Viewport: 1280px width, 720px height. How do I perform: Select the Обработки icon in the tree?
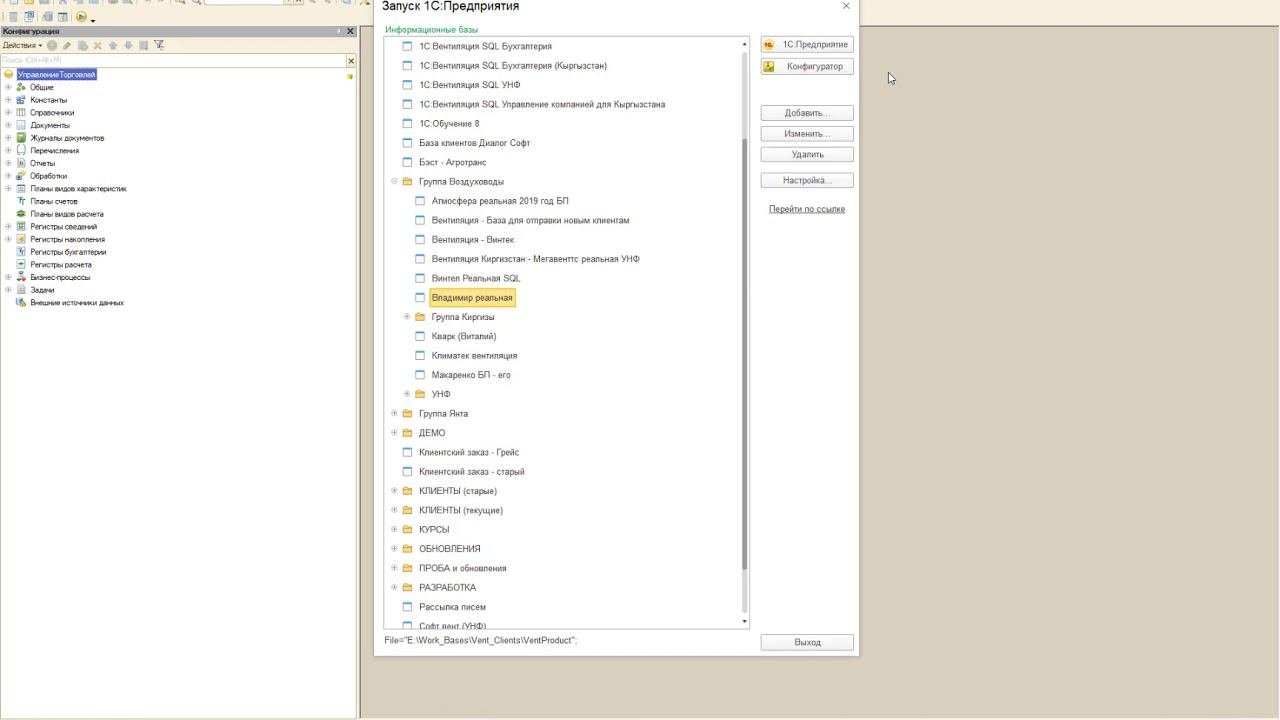21,176
